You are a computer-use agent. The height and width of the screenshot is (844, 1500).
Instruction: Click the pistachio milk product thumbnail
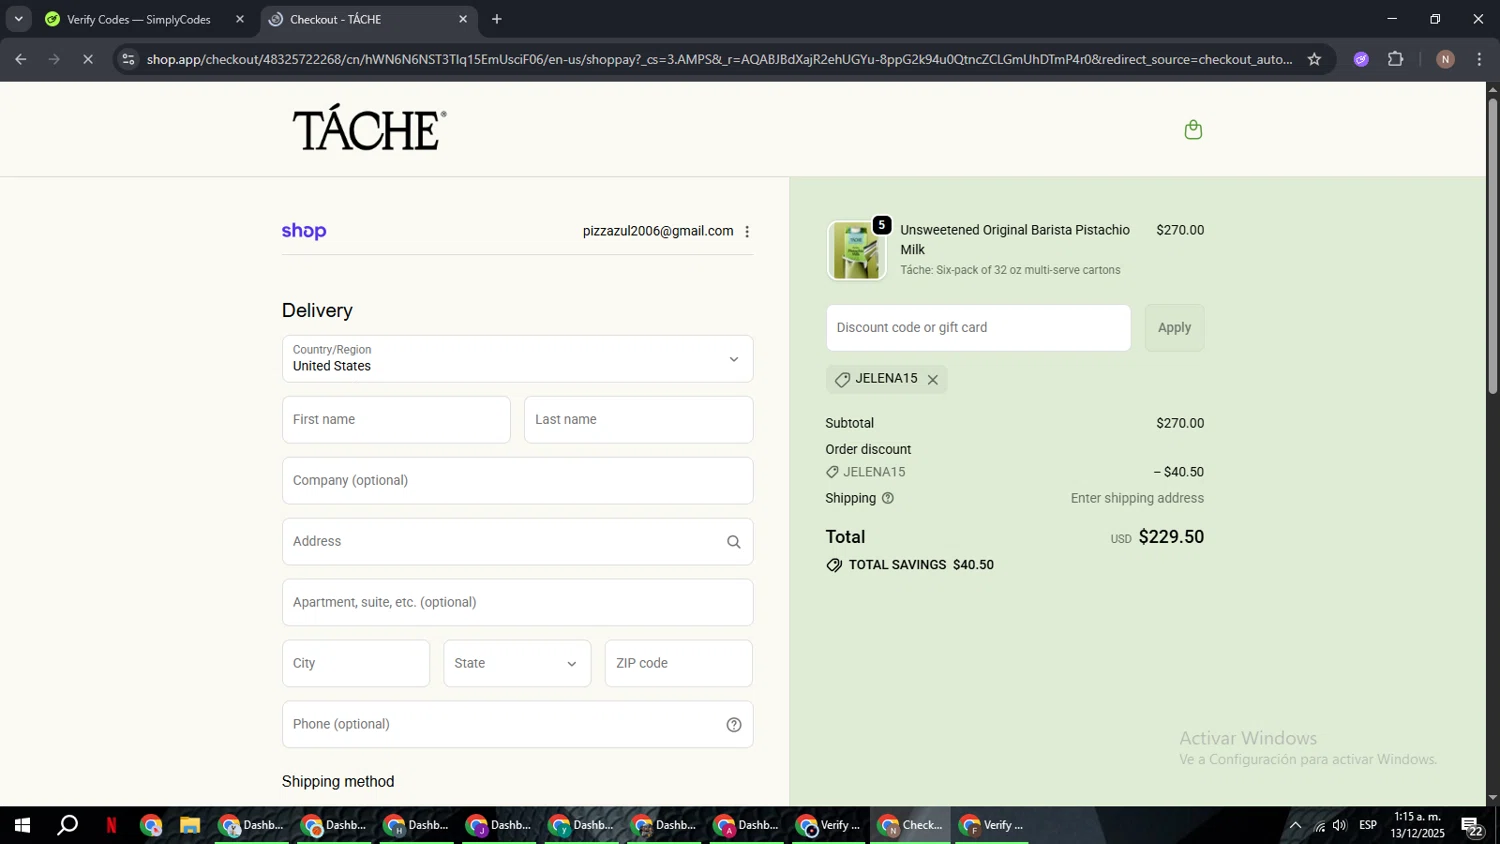pyautogui.click(x=856, y=250)
